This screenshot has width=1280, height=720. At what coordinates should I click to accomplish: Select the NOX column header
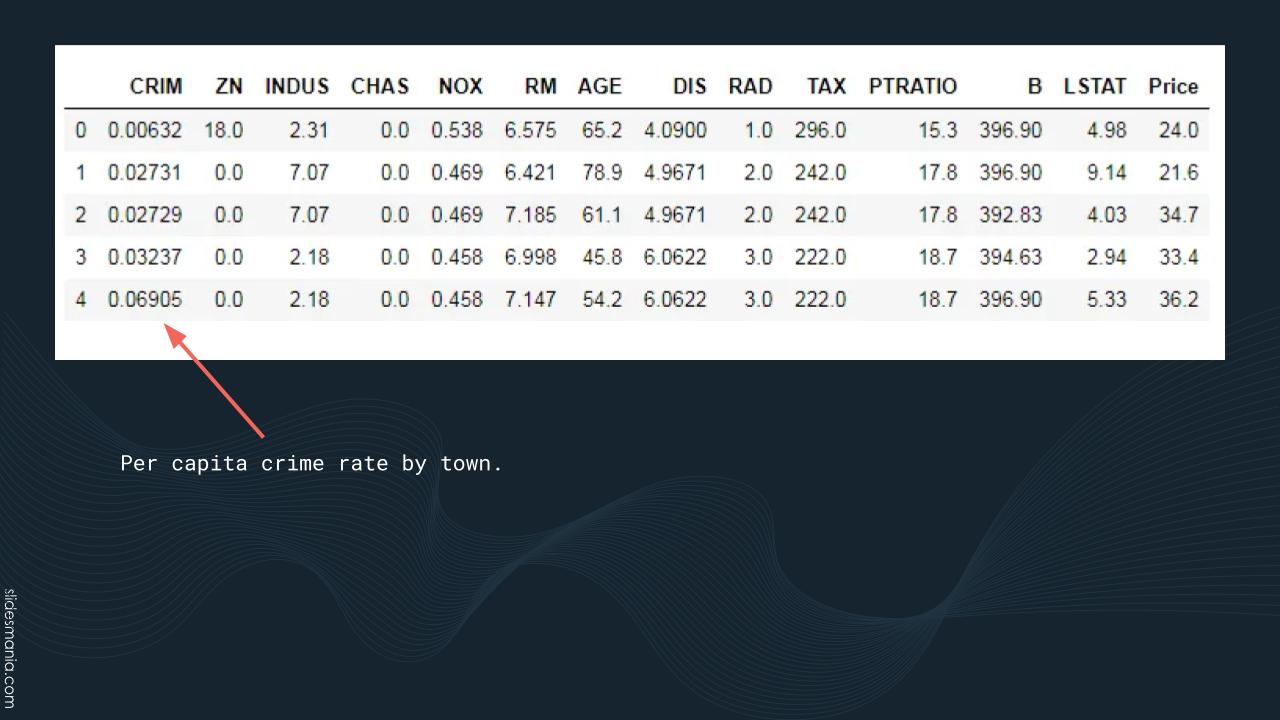pos(460,87)
